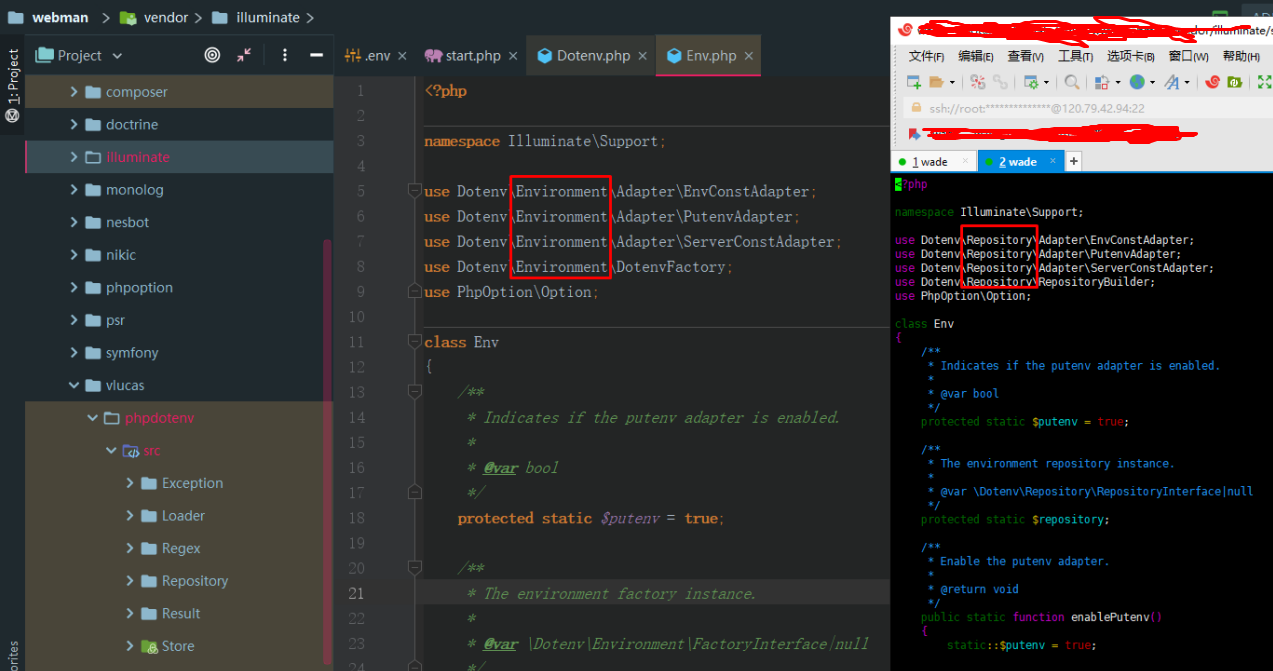The image size is (1273, 671).
Task: Click the '1: Project' vertical tool window tab
Action: point(13,85)
